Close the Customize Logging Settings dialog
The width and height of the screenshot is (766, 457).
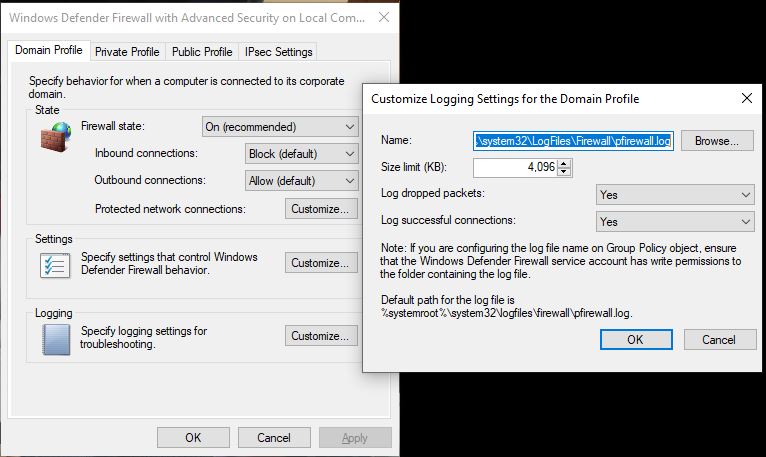click(746, 98)
